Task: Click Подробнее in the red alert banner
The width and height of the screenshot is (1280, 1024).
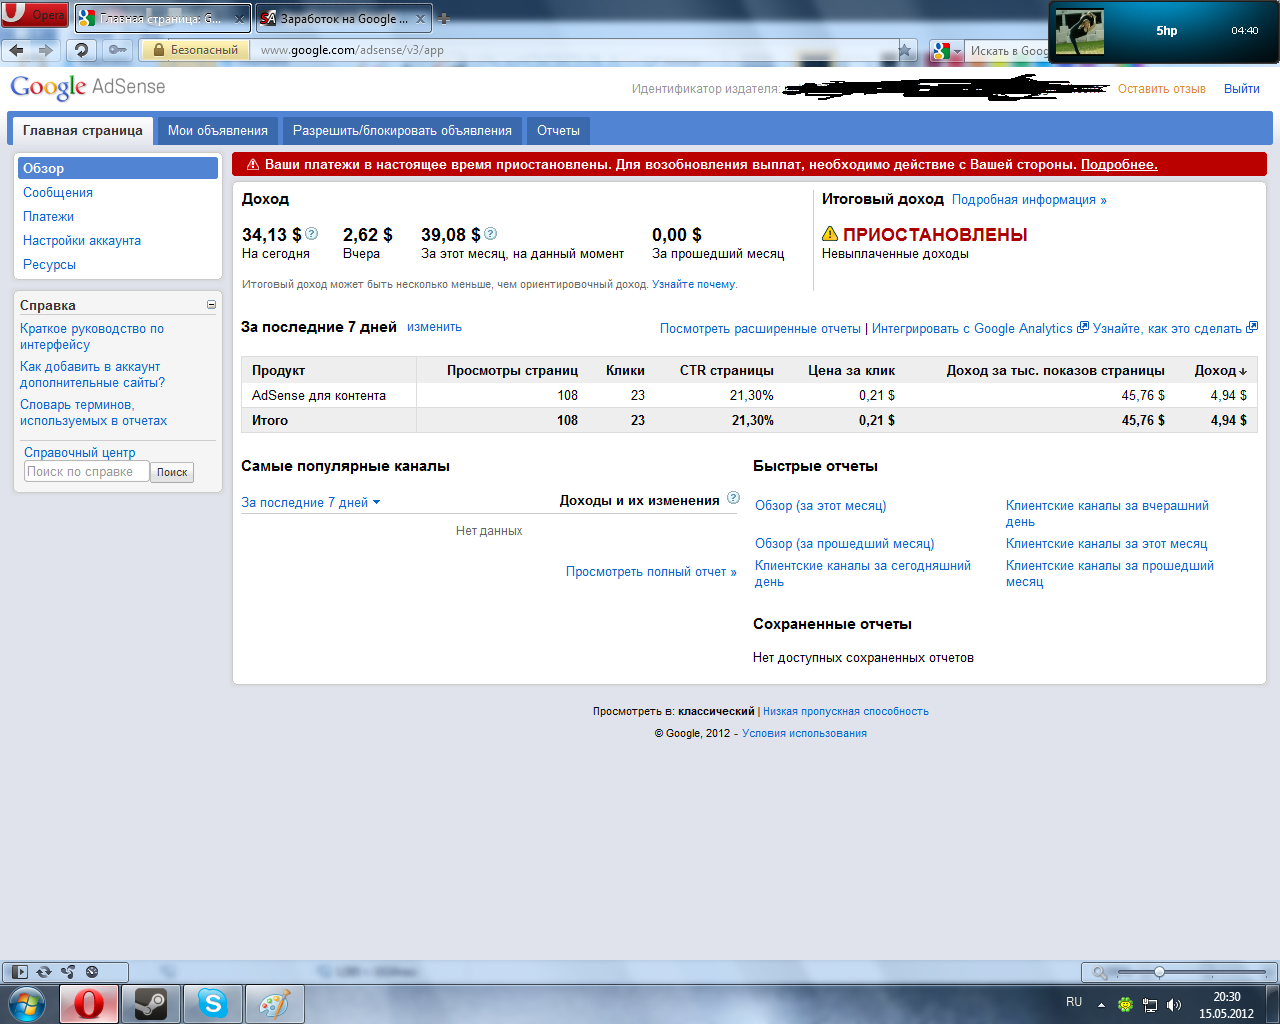Action: pos(1119,164)
